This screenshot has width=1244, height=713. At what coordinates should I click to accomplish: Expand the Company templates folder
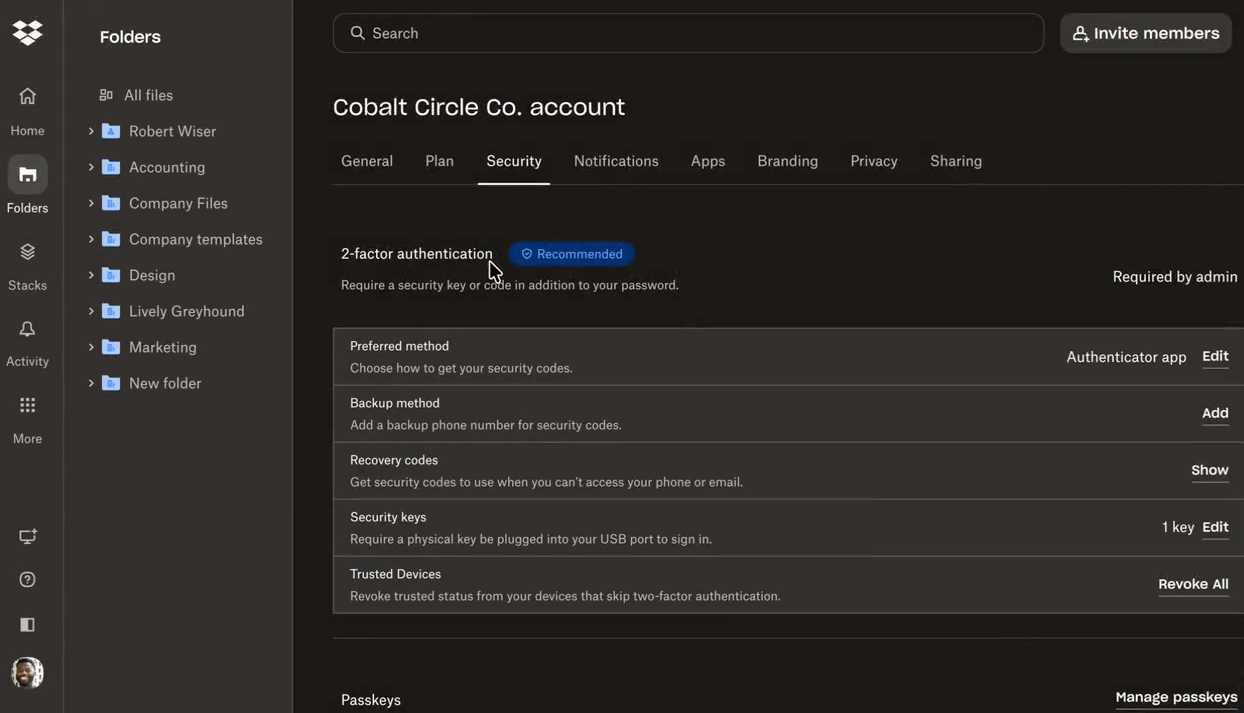[91, 239]
